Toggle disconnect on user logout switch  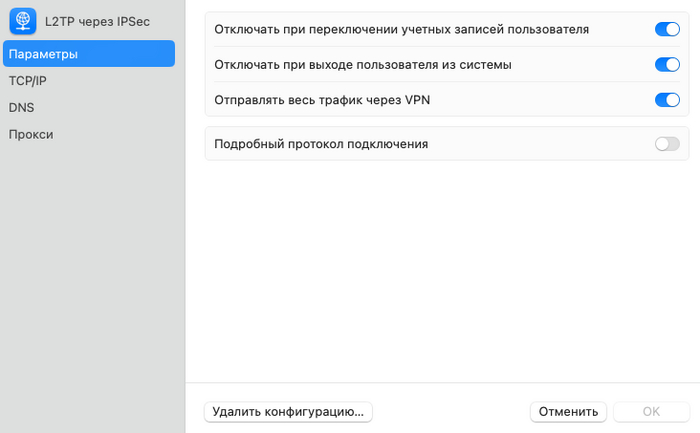666,65
